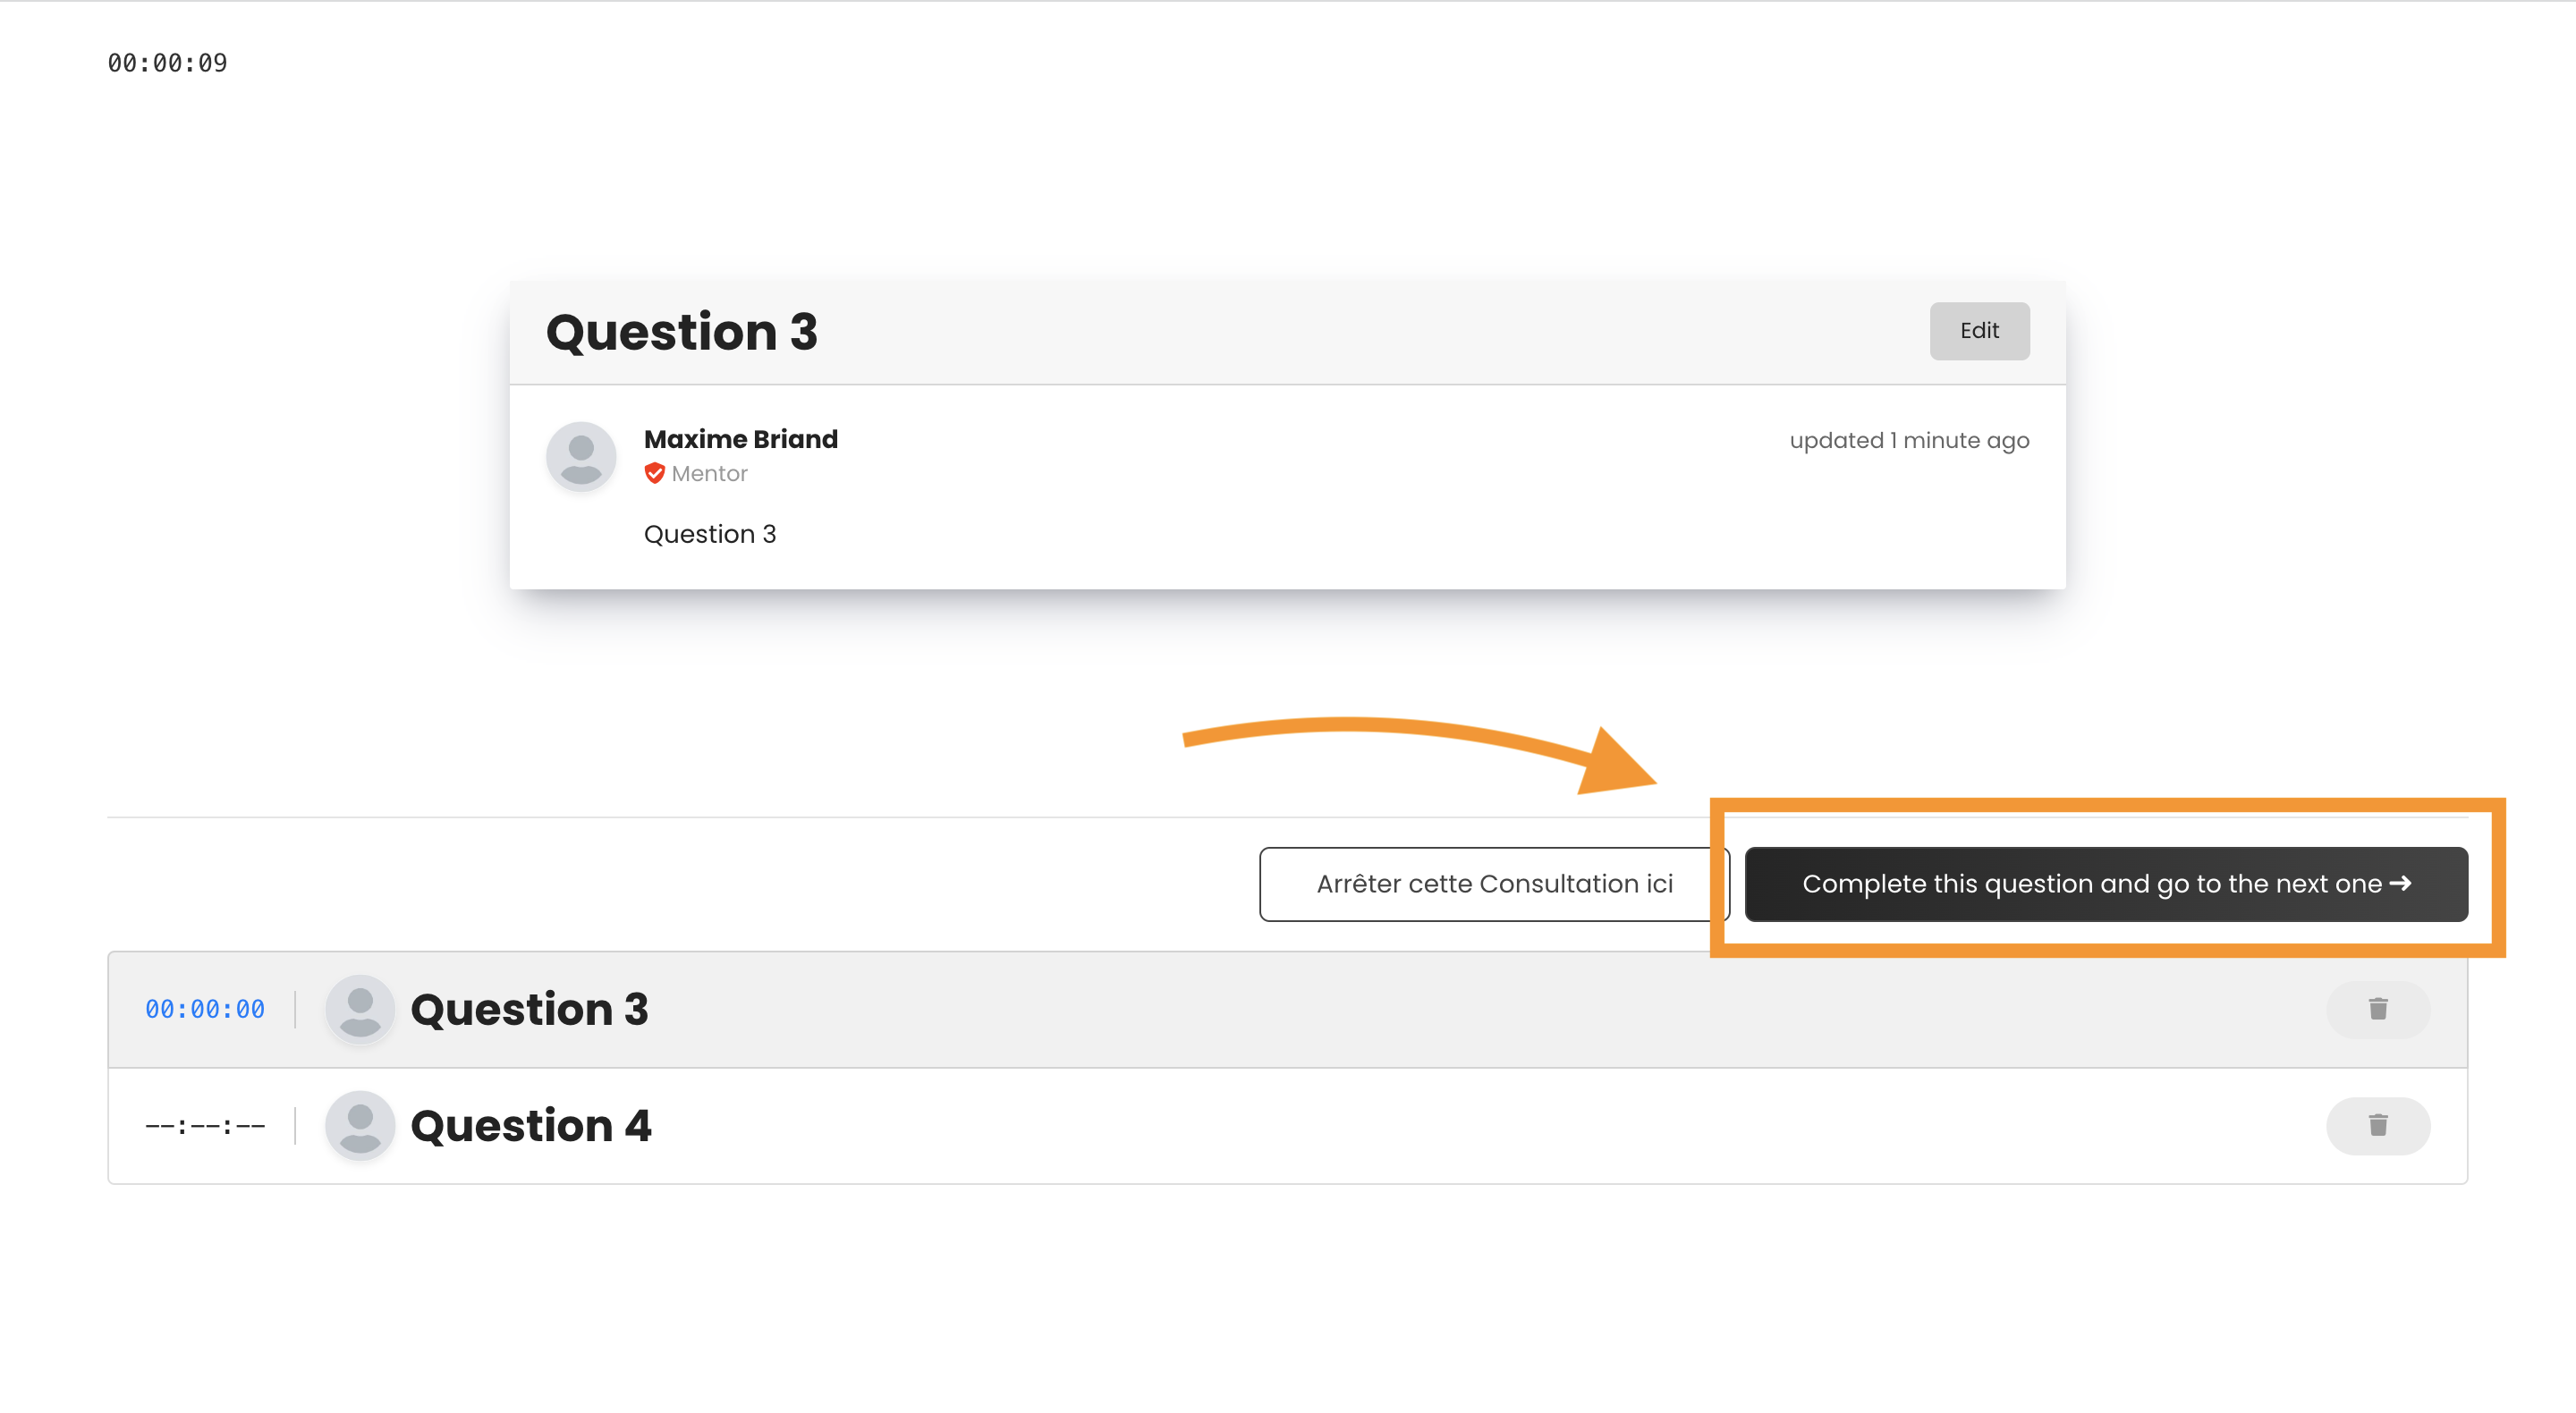The height and width of the screenshot is (1413, 2576).
Task: Click the Mentor role label
Action: click(x=709, y=473)
